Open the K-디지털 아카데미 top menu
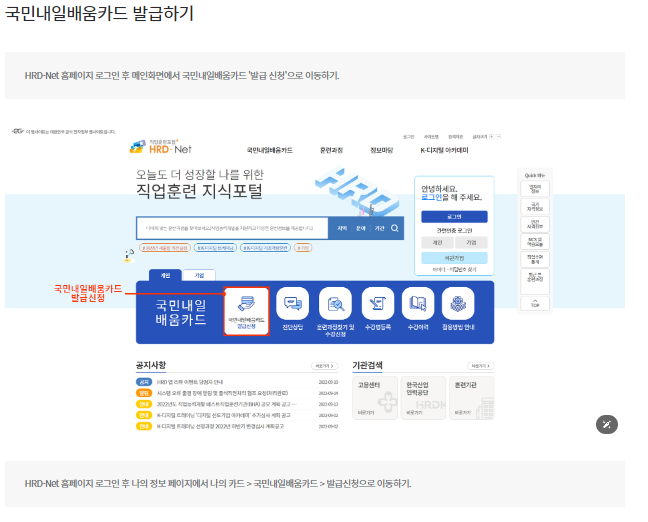This screenshot has height=522, width=648. 444,150
